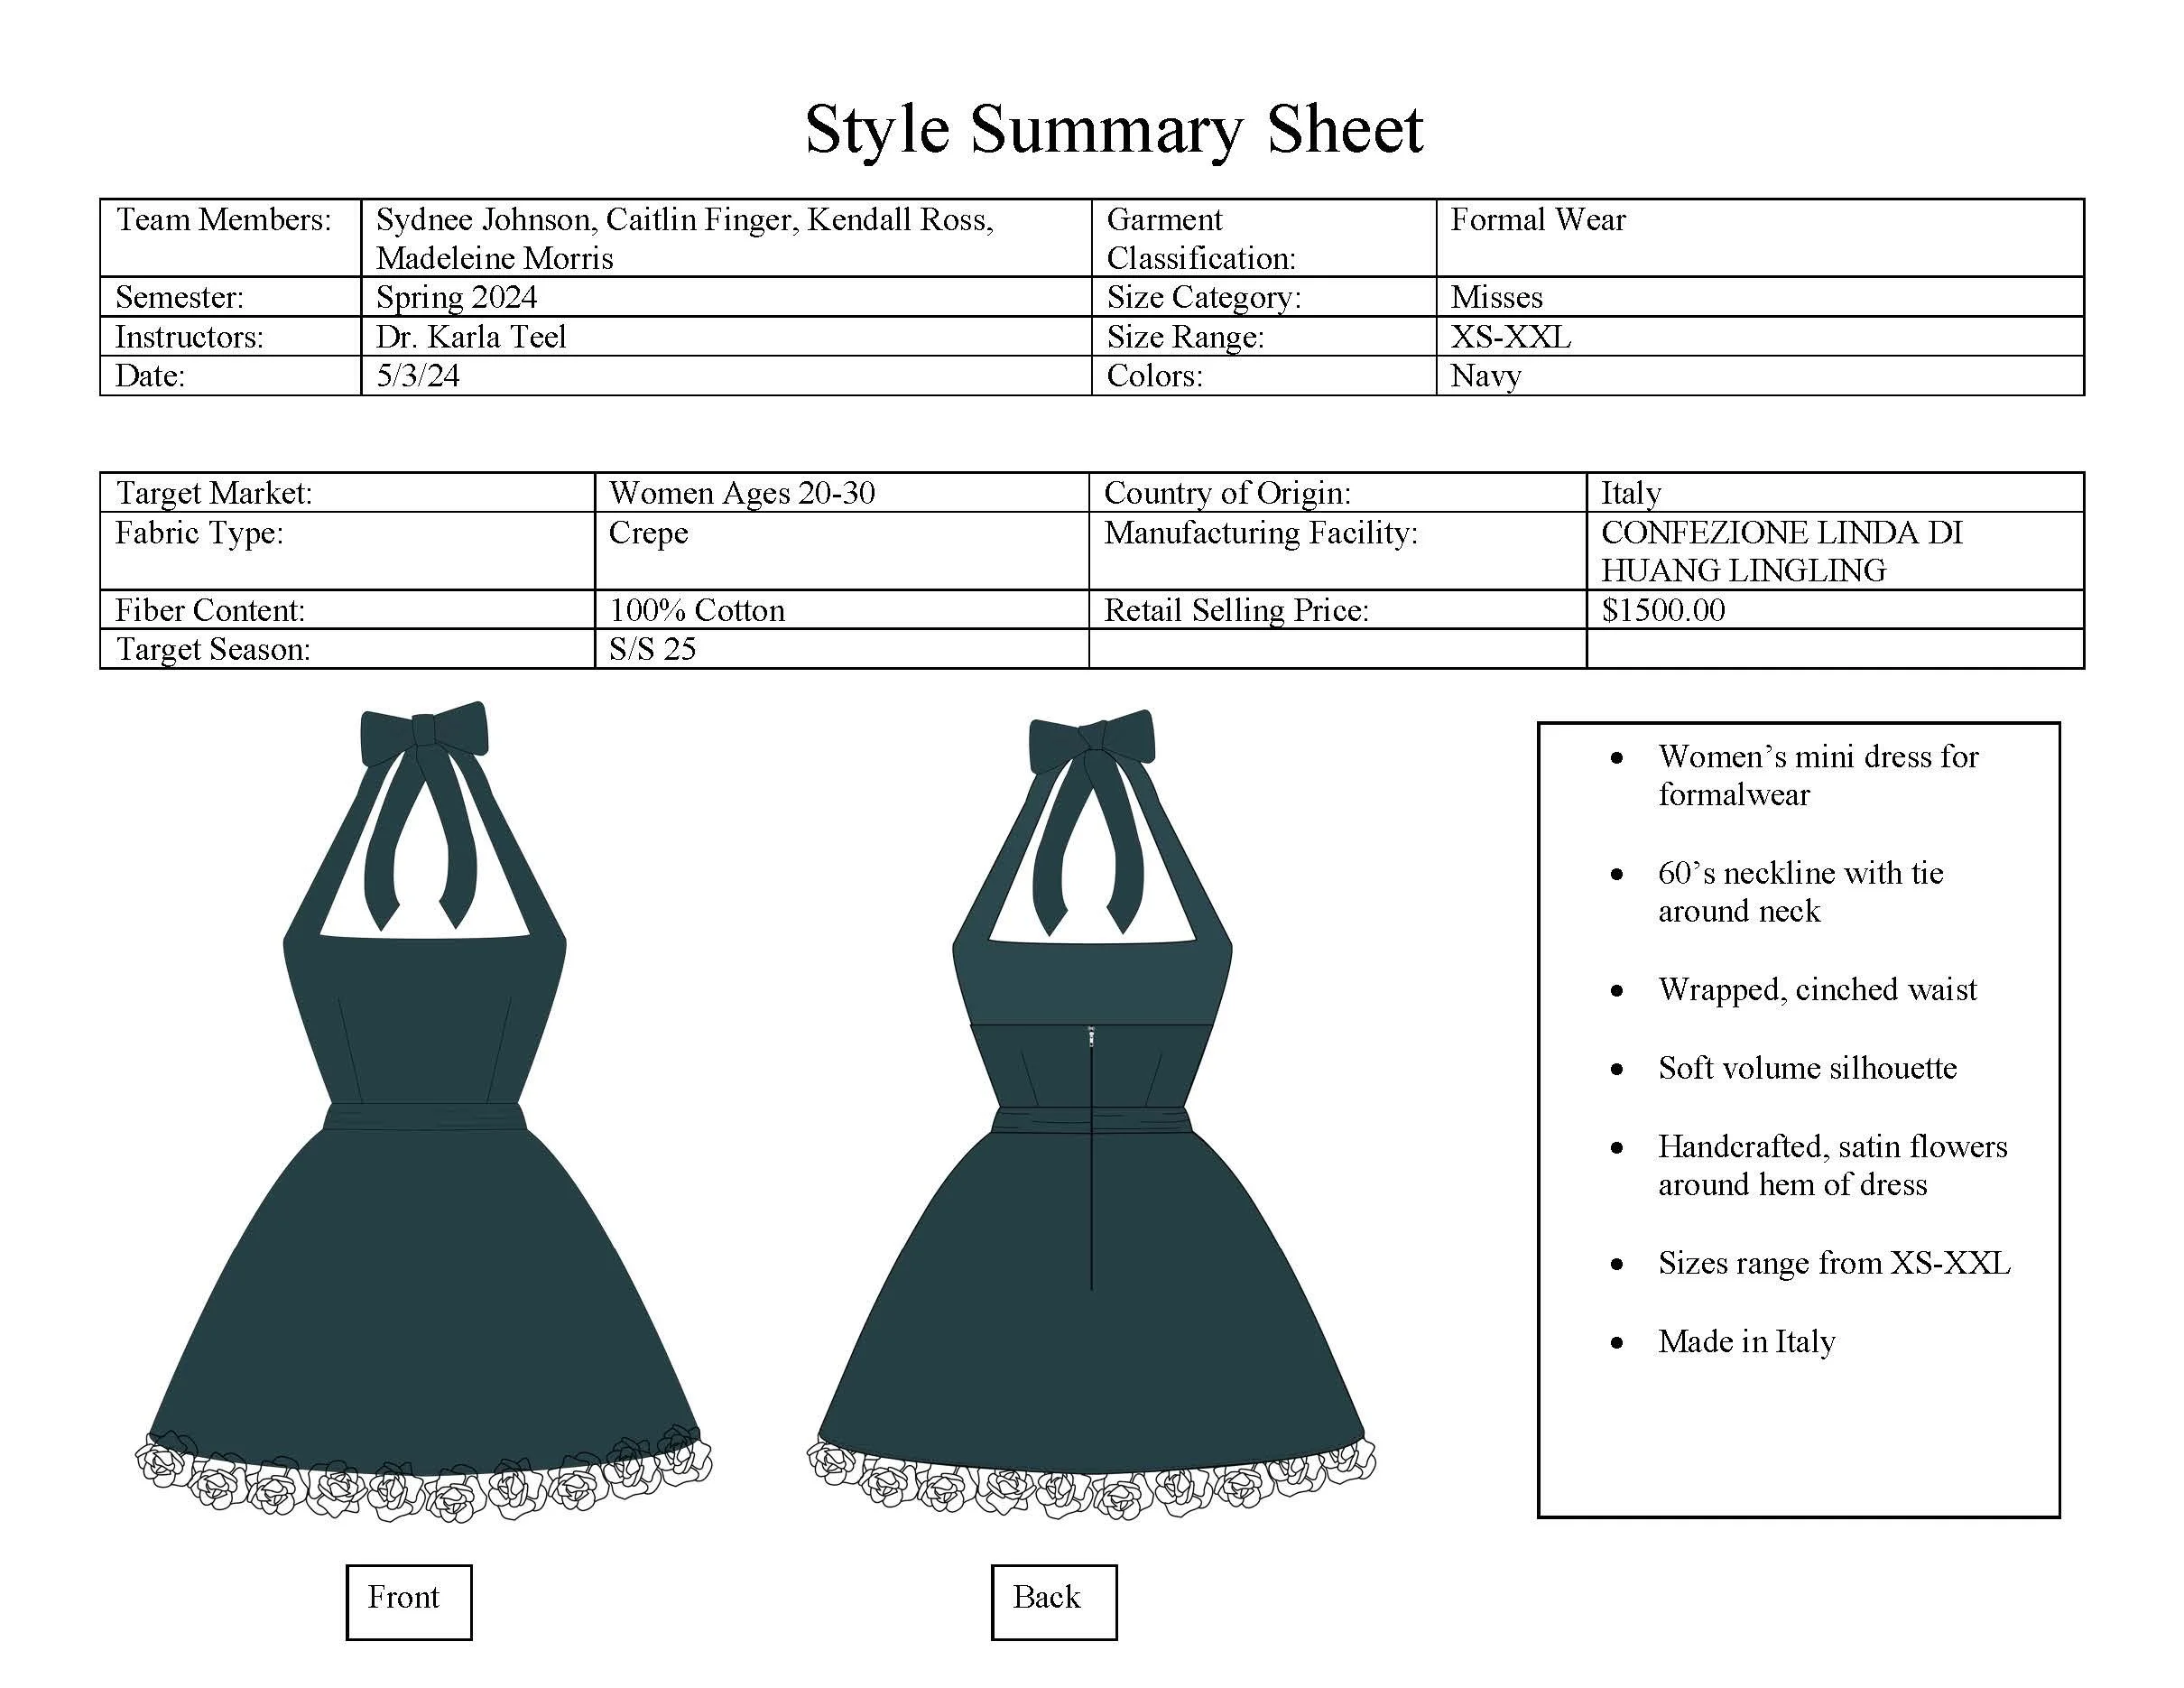Select the "Fabric Type:" label
Screen dimensions: 2184x1688
pyautogui.click(x=199, y=533)
